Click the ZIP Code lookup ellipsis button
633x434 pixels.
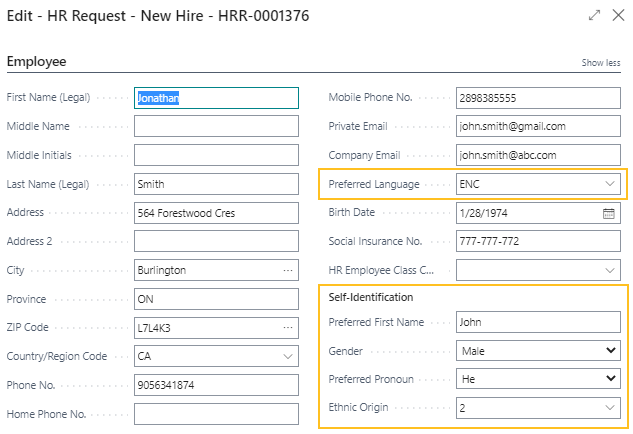pos(288,327)
